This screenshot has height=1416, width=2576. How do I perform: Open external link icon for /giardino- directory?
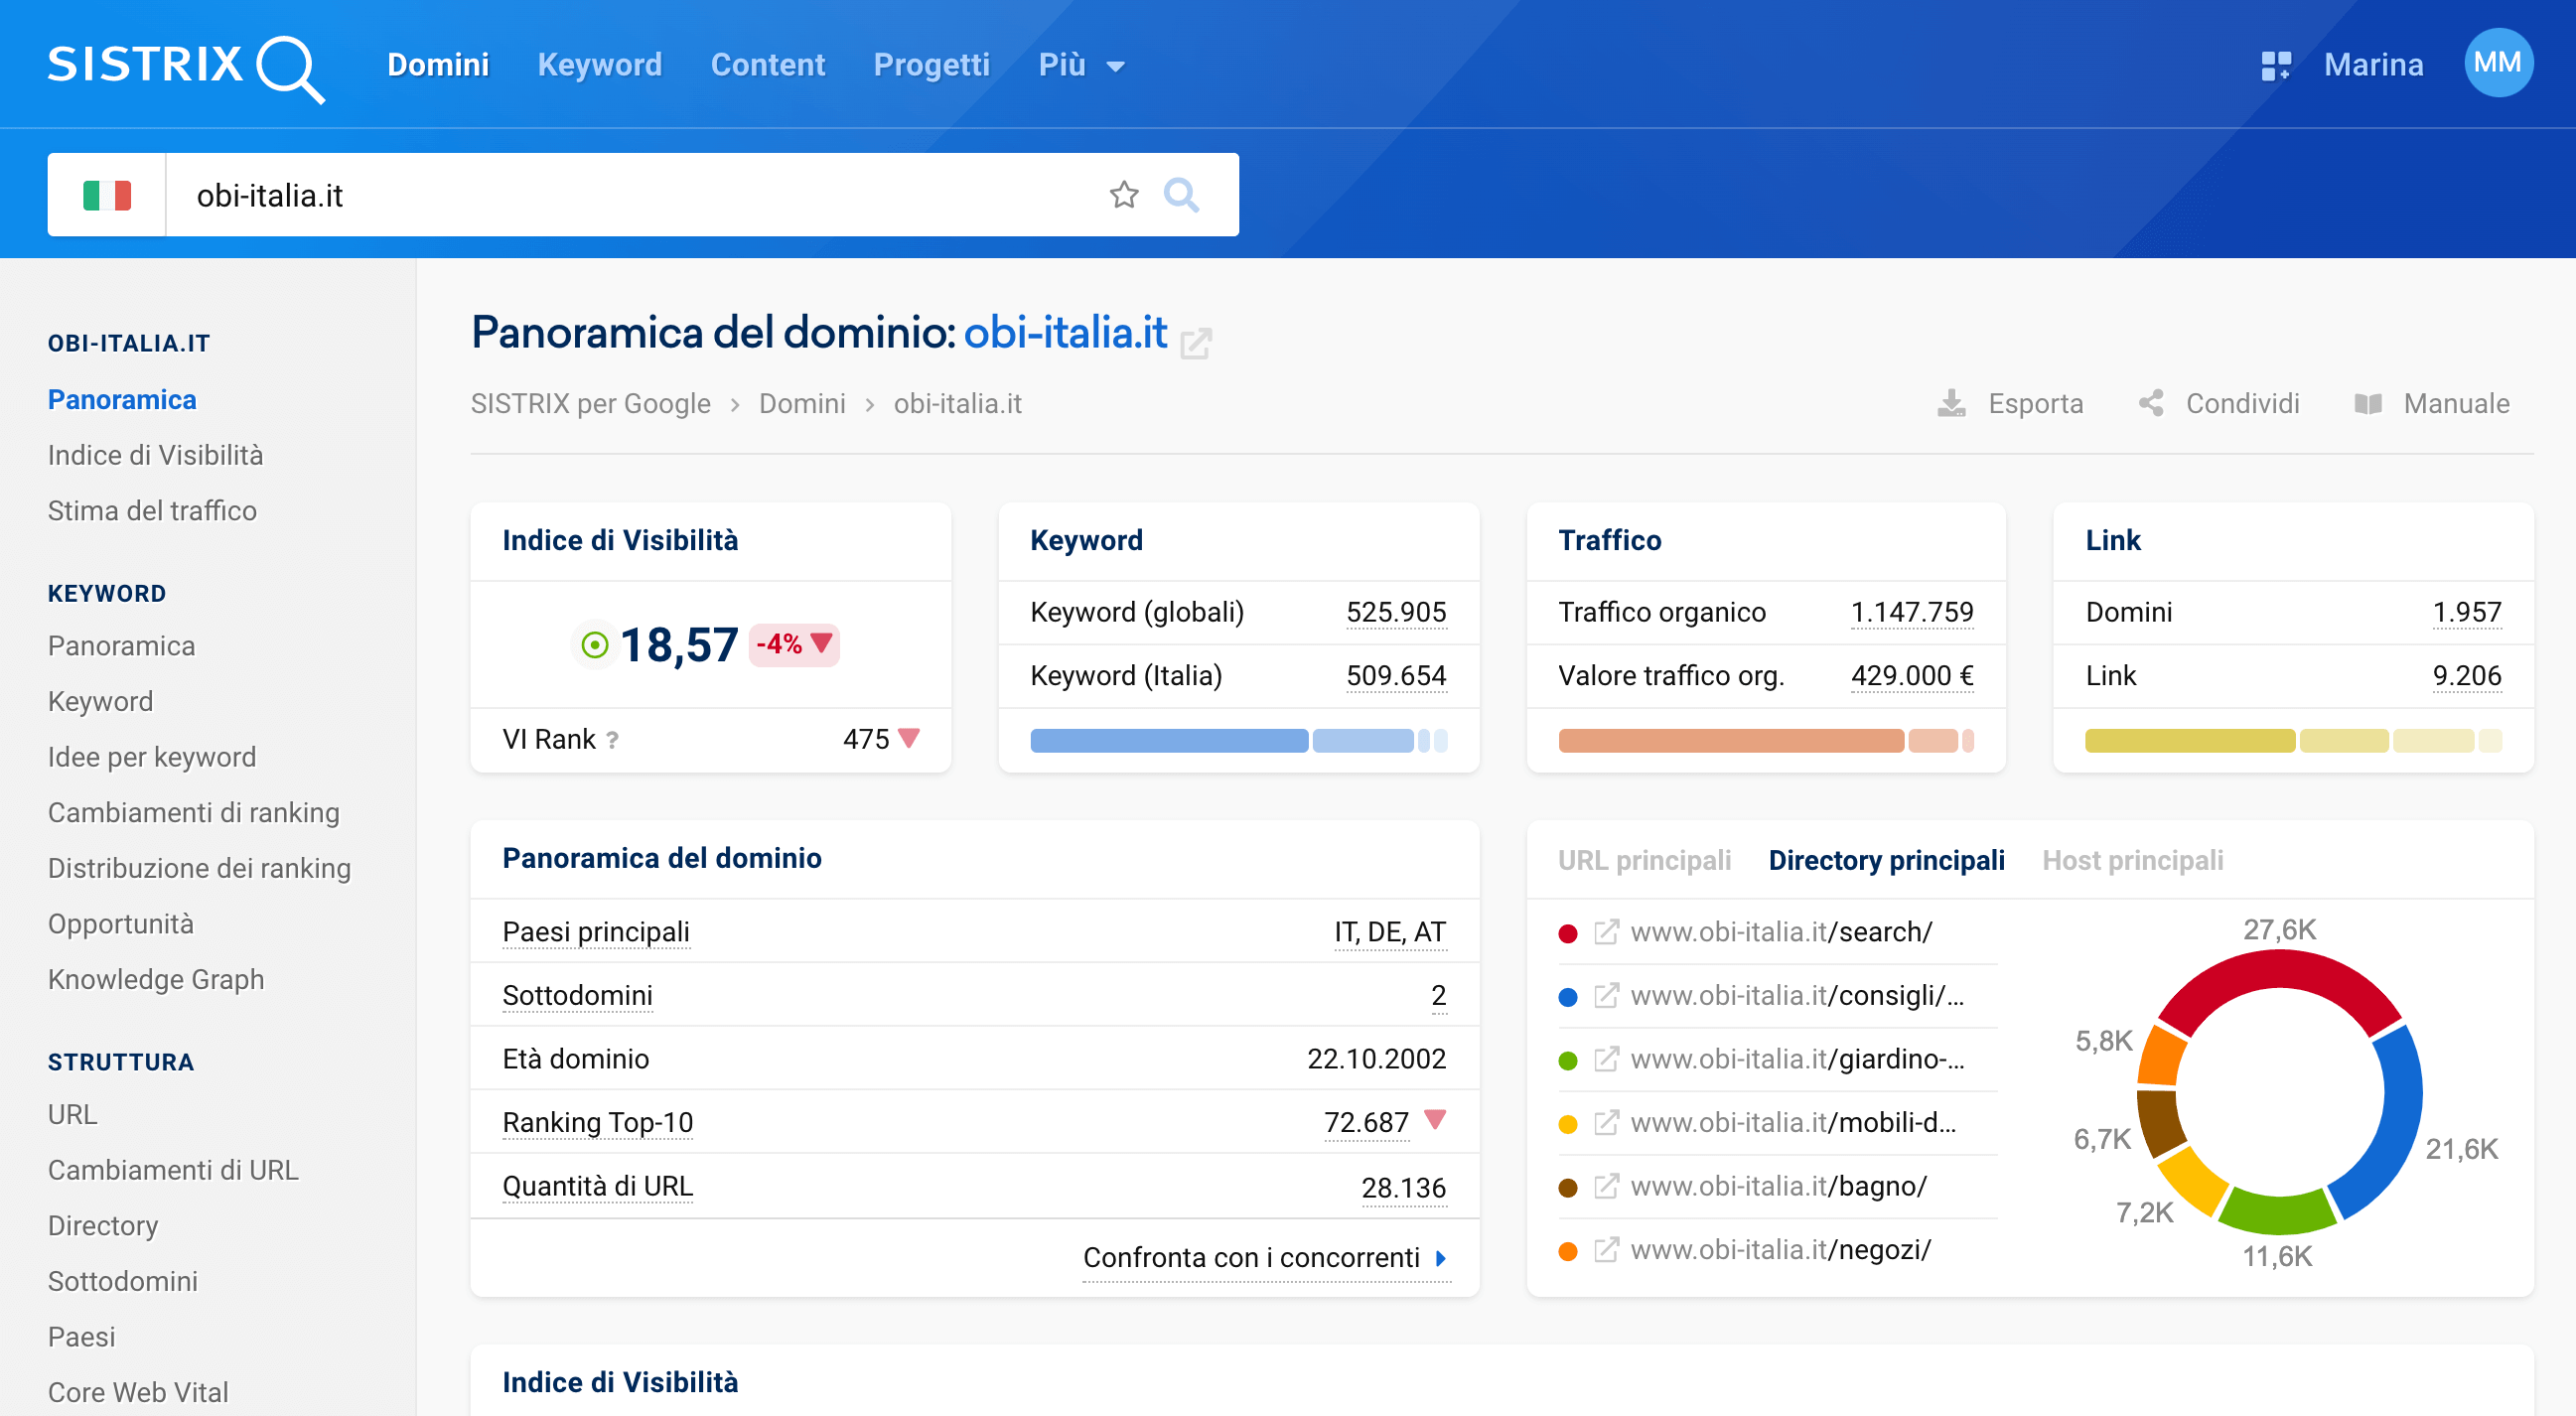[x=1606, y=1059]
